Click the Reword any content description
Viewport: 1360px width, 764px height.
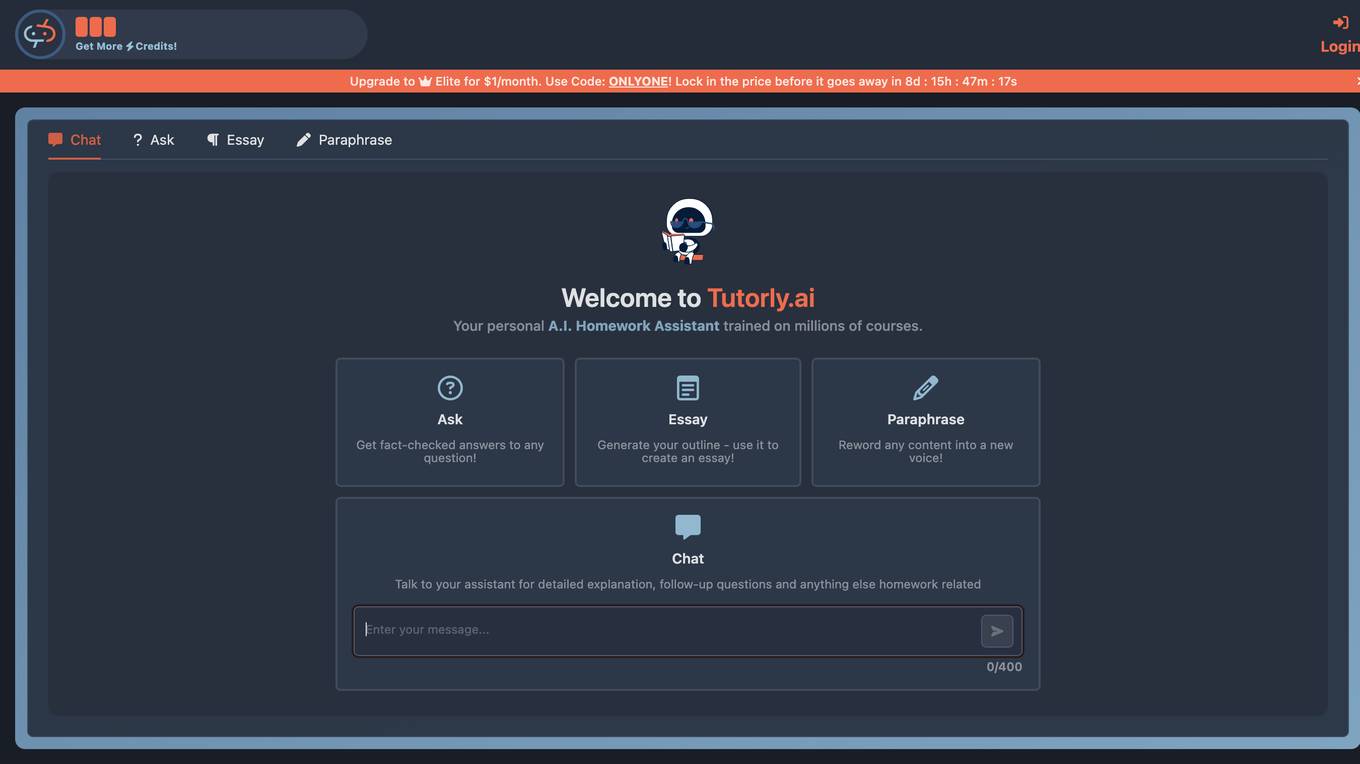coord(926,451)
